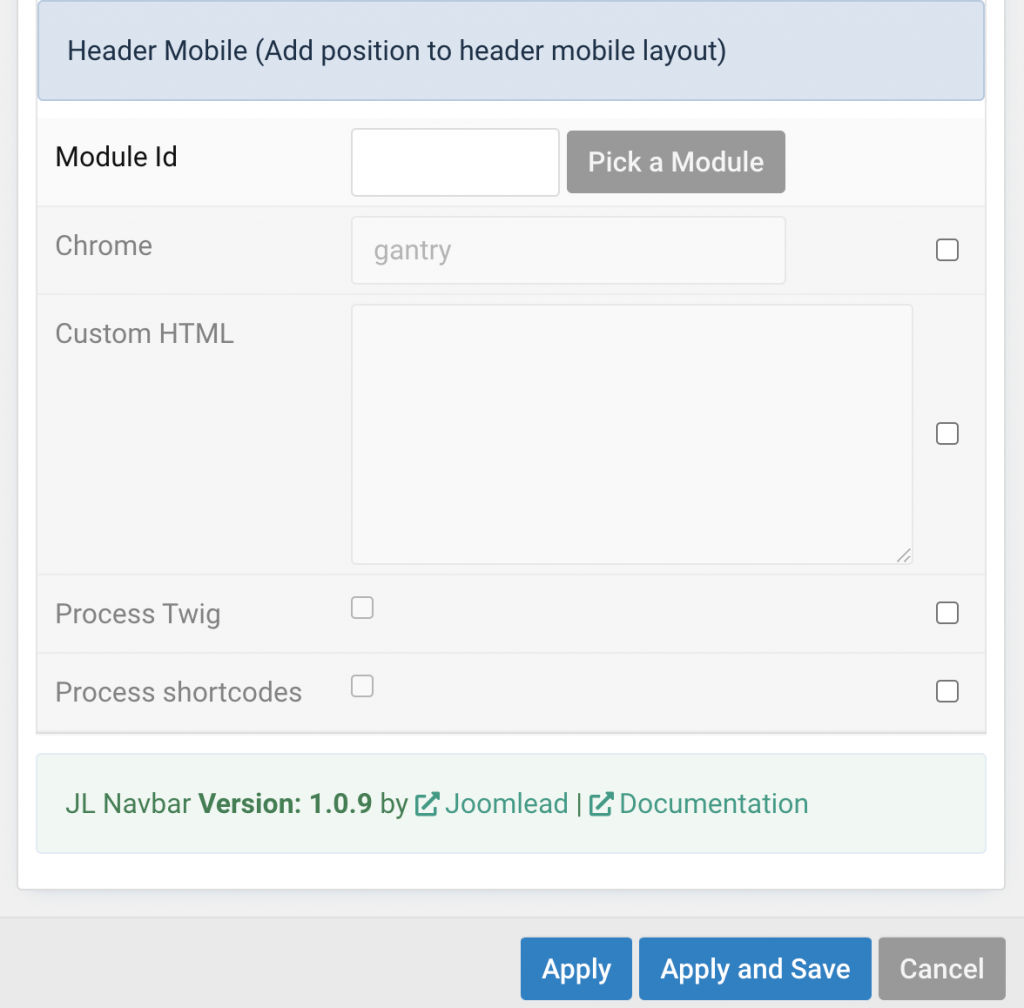
Task: Tick the override checkbox beside Chrome field
Action: [947, 250]
